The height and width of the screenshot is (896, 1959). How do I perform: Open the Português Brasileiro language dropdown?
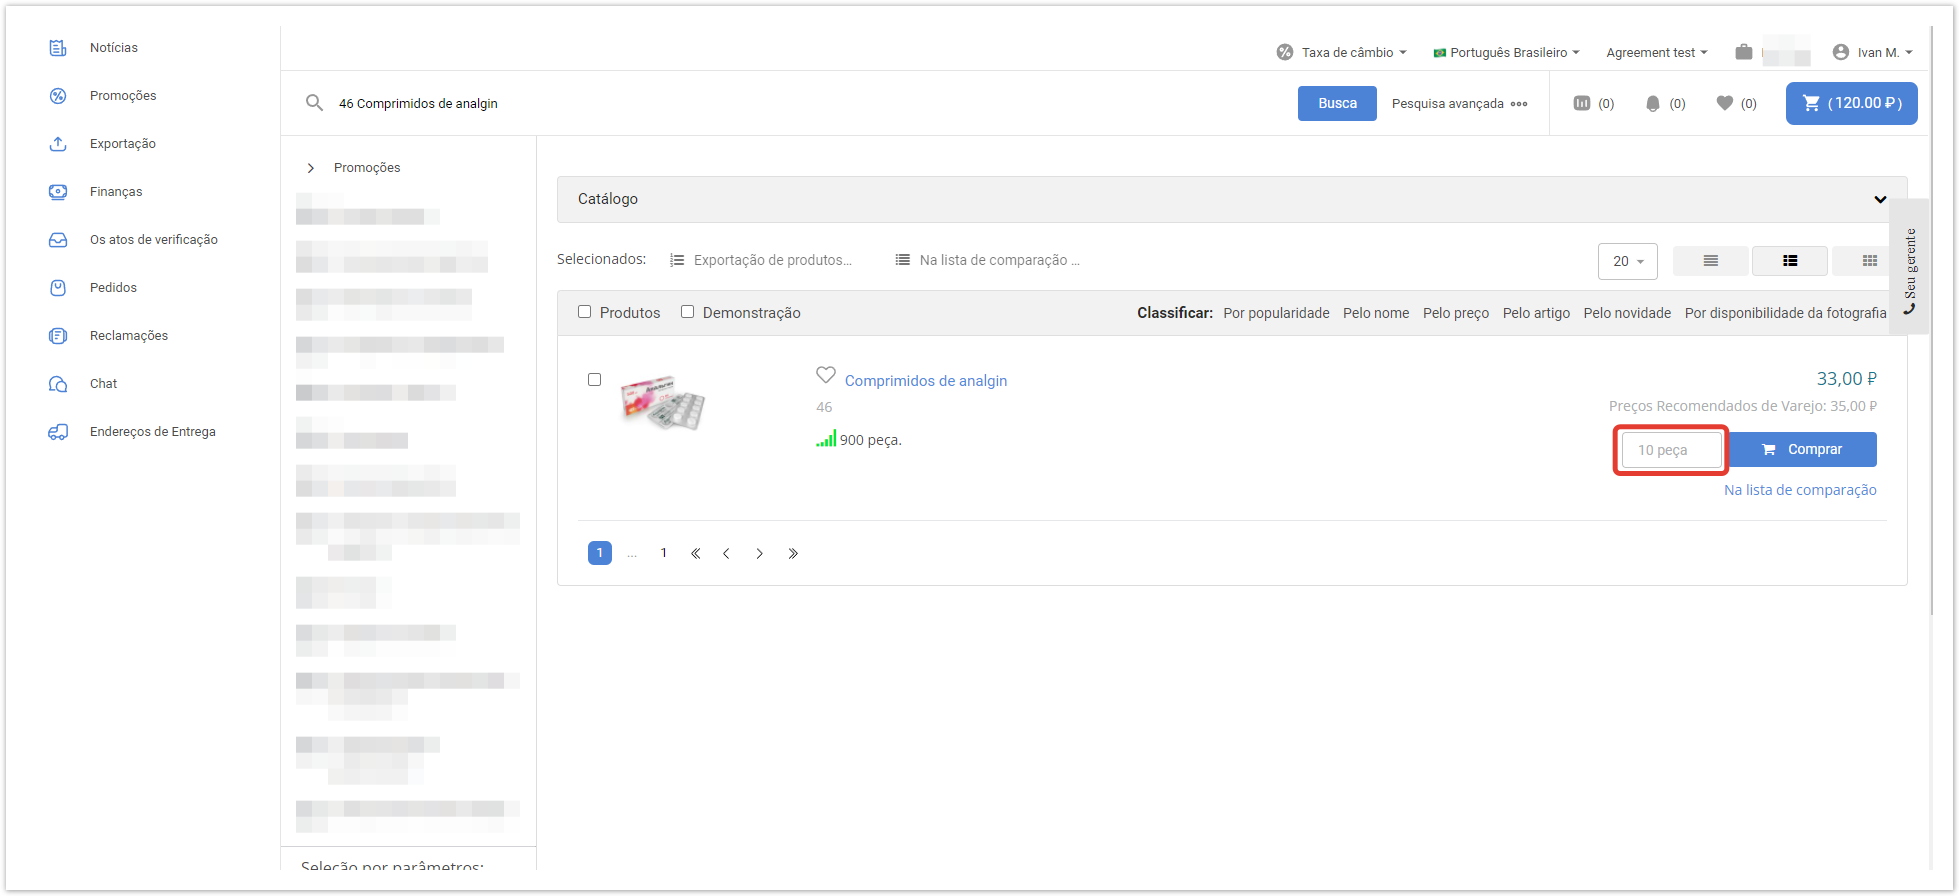(1507, 53)
